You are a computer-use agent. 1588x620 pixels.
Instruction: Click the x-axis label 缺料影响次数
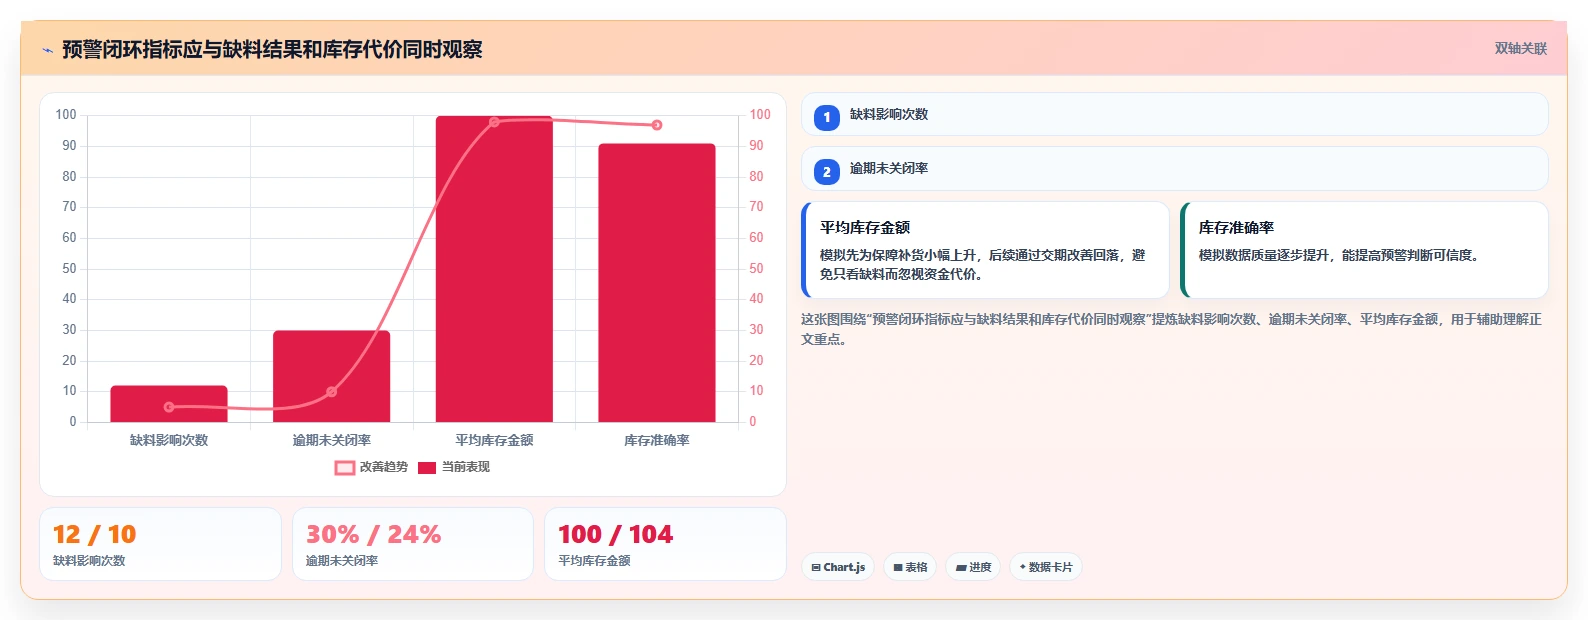169,440
